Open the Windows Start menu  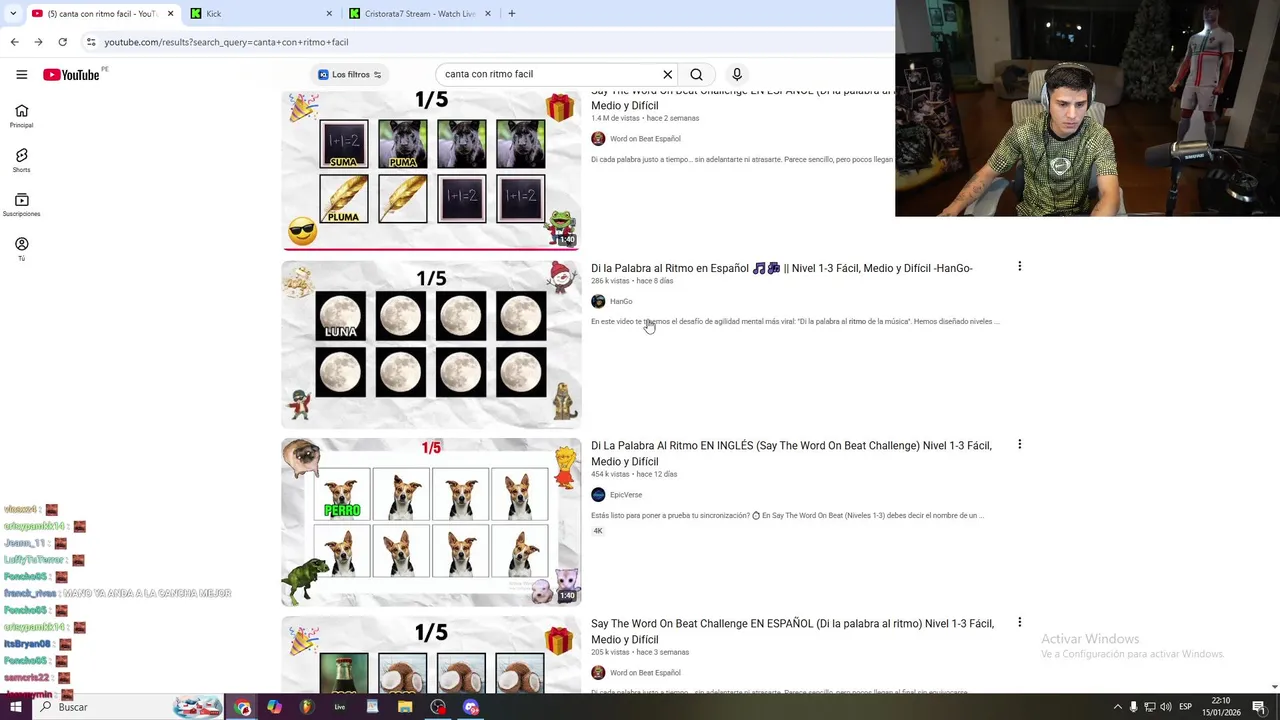15,707
